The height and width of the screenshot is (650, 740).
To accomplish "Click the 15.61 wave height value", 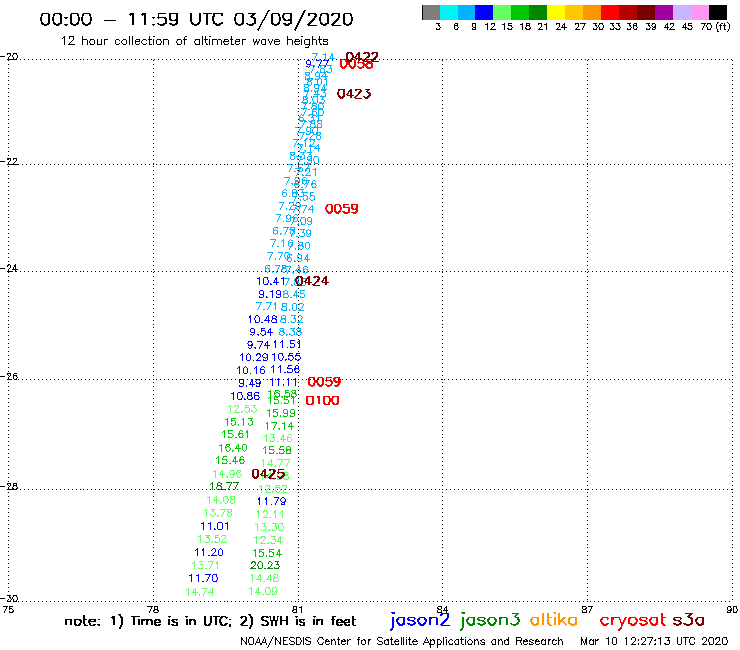I will [x=235, y=434].
